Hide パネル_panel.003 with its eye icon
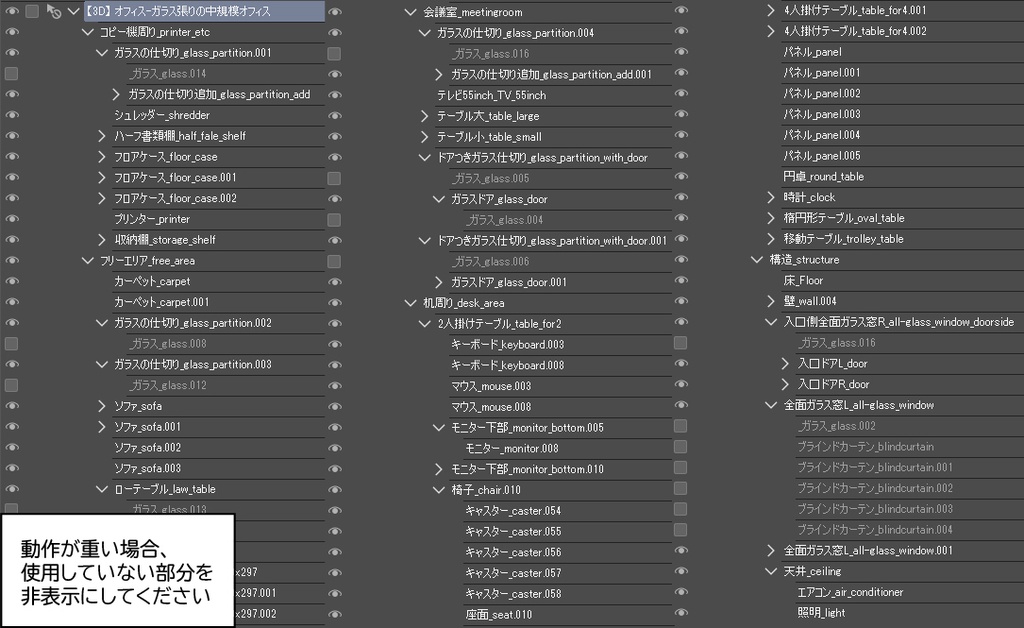Viewport: 1024px width, 628px height. (x=680, y=114)
